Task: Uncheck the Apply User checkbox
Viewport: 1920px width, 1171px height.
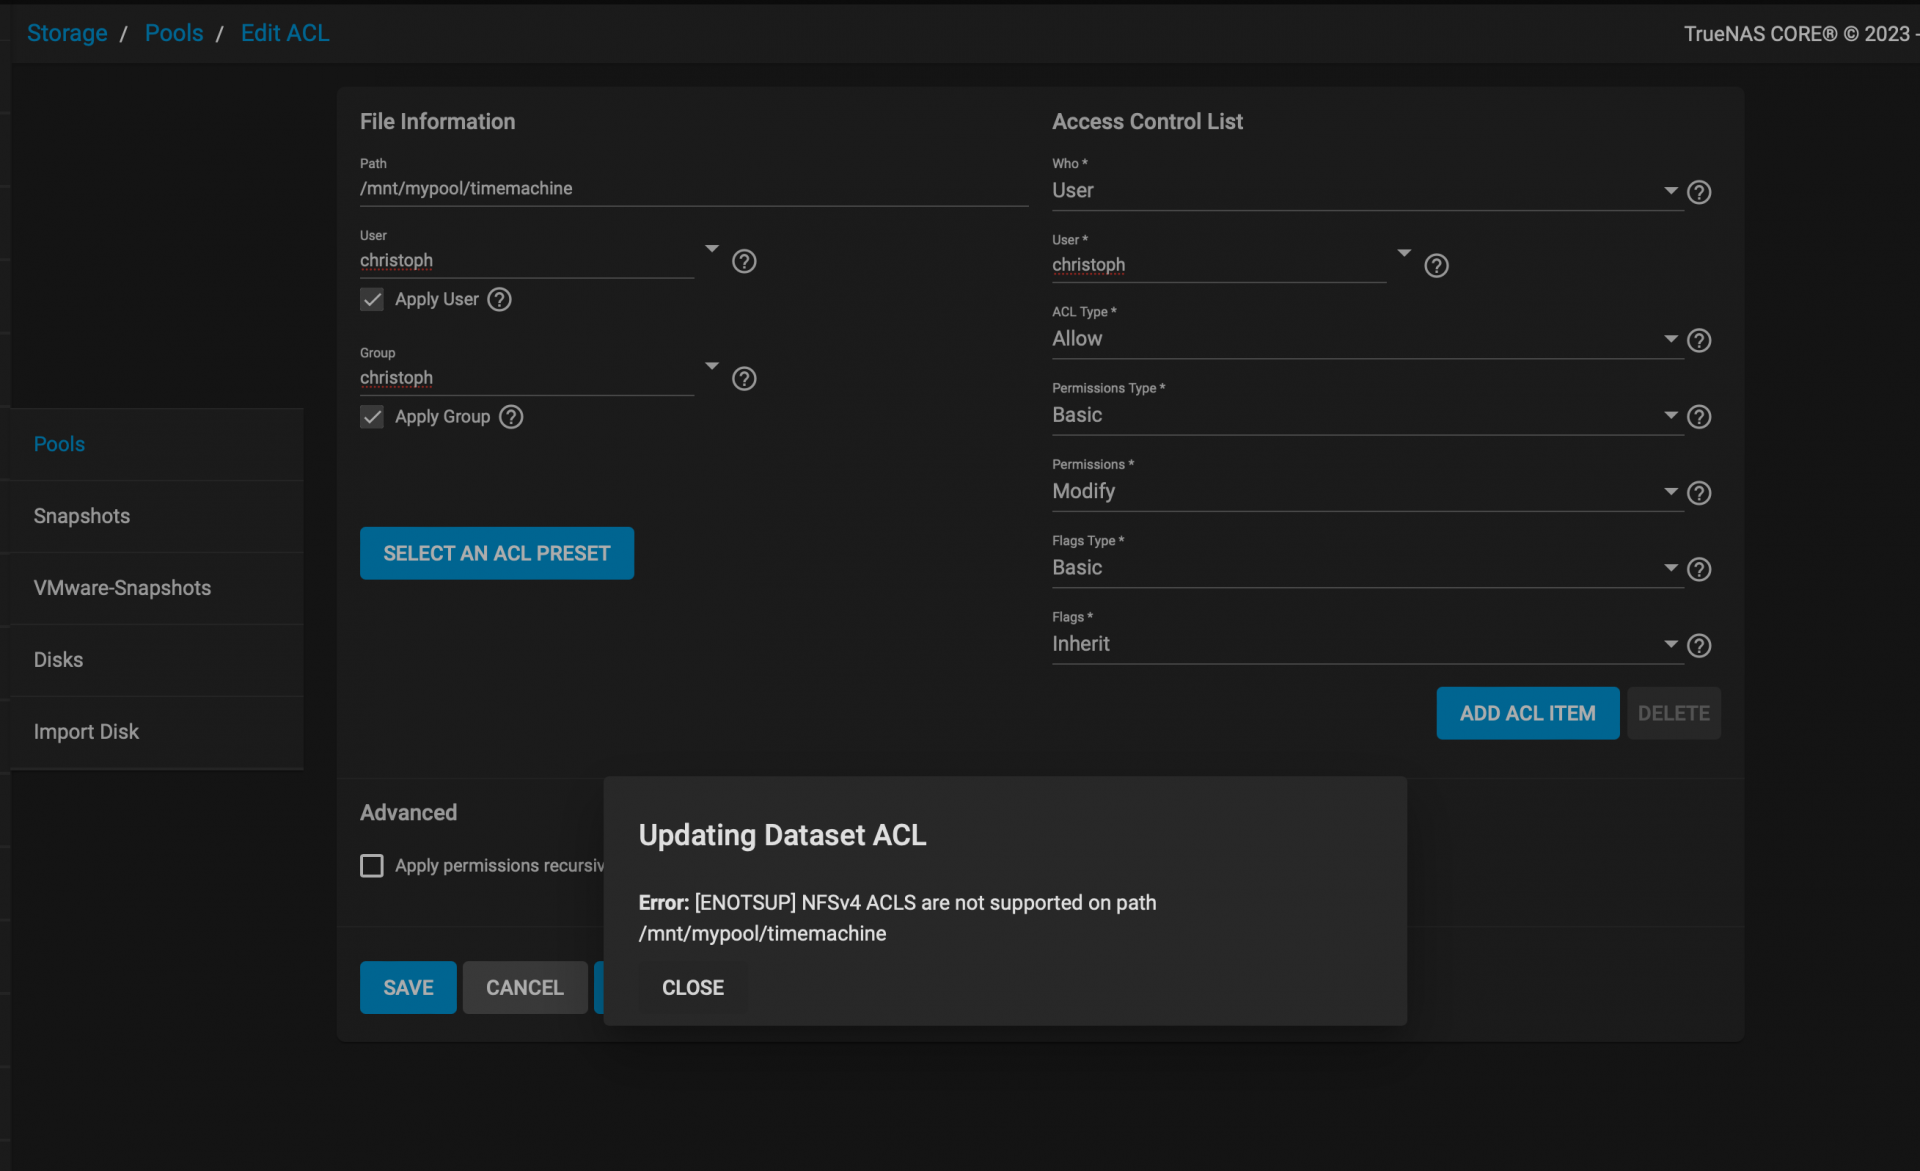Action: click(372, 299)
